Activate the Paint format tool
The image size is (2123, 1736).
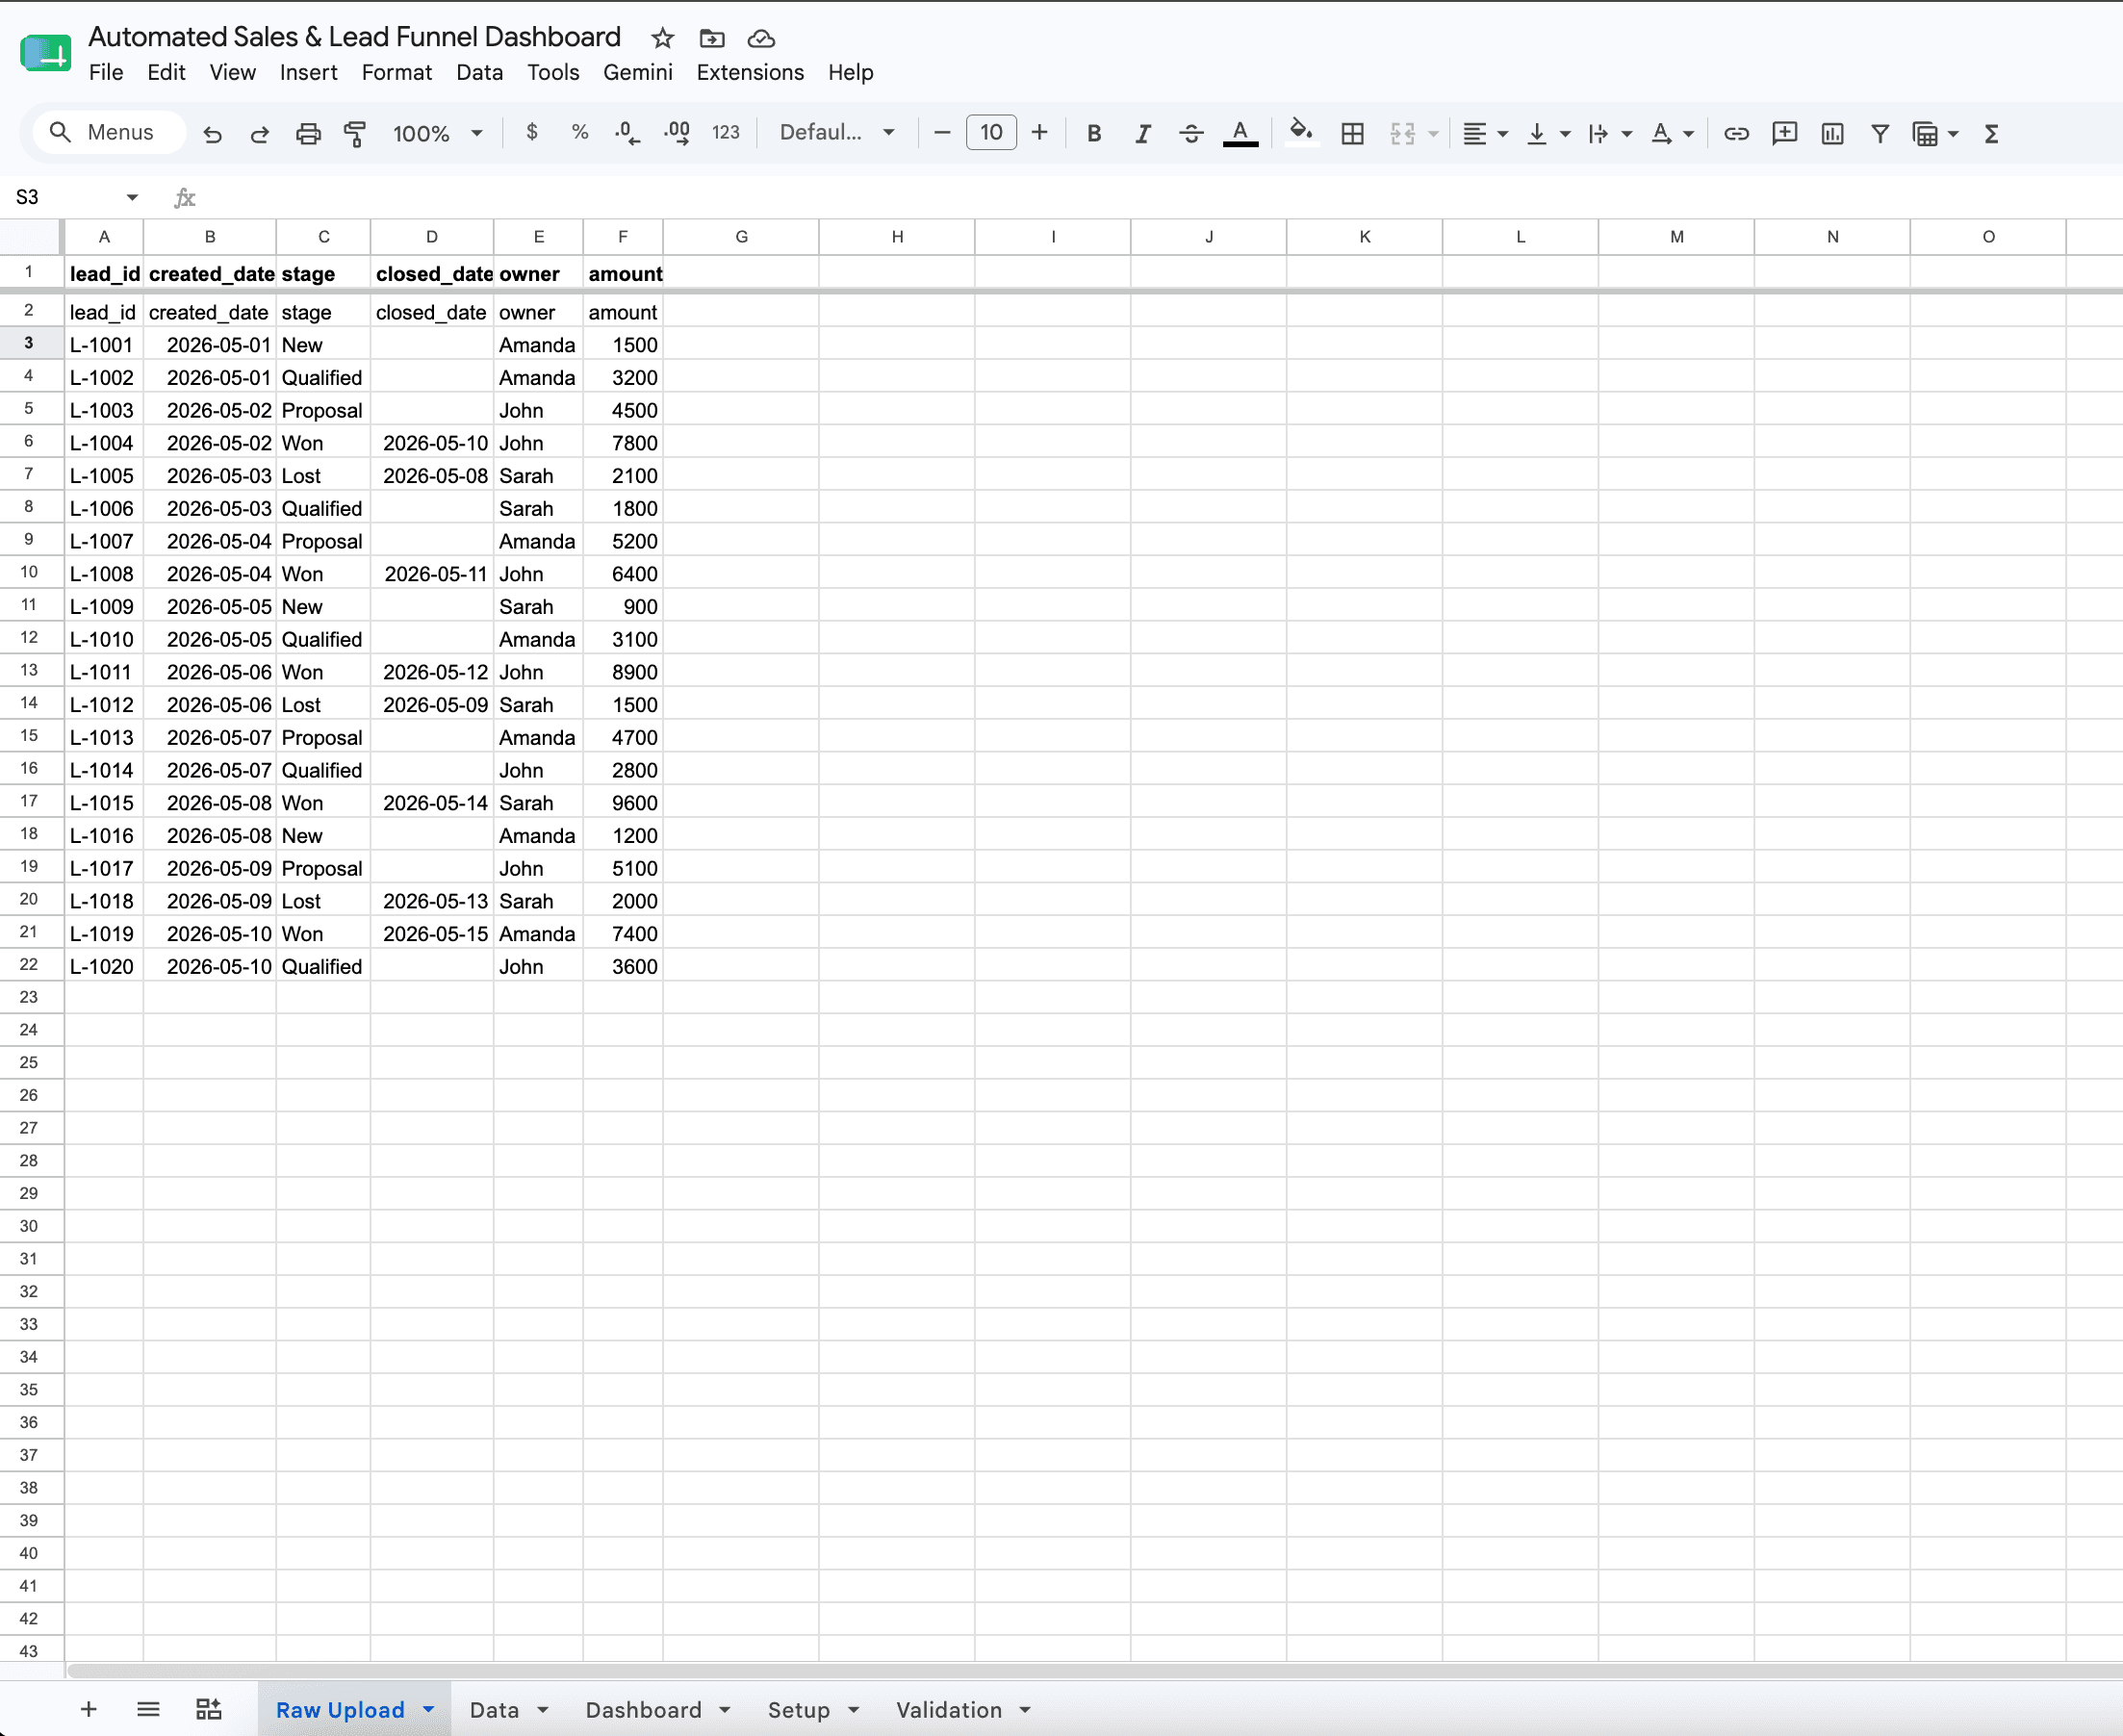click(x=355, y=133)
